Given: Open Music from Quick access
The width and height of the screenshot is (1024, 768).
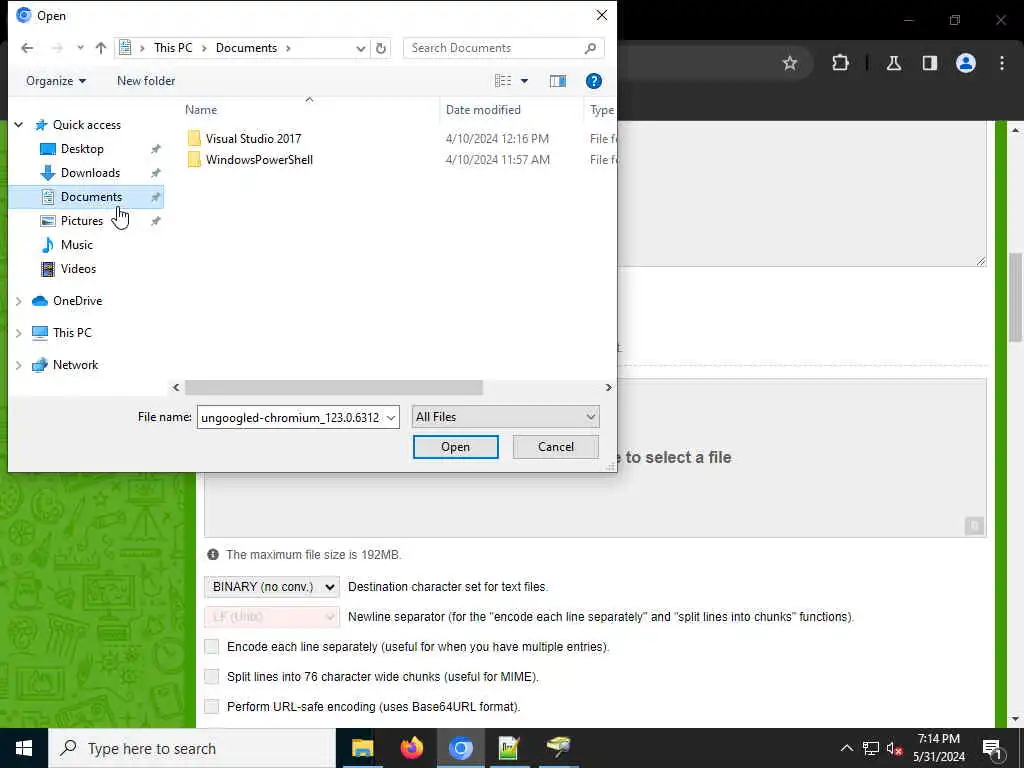Looking at the screenshot, I should click(x=76, y=245).
